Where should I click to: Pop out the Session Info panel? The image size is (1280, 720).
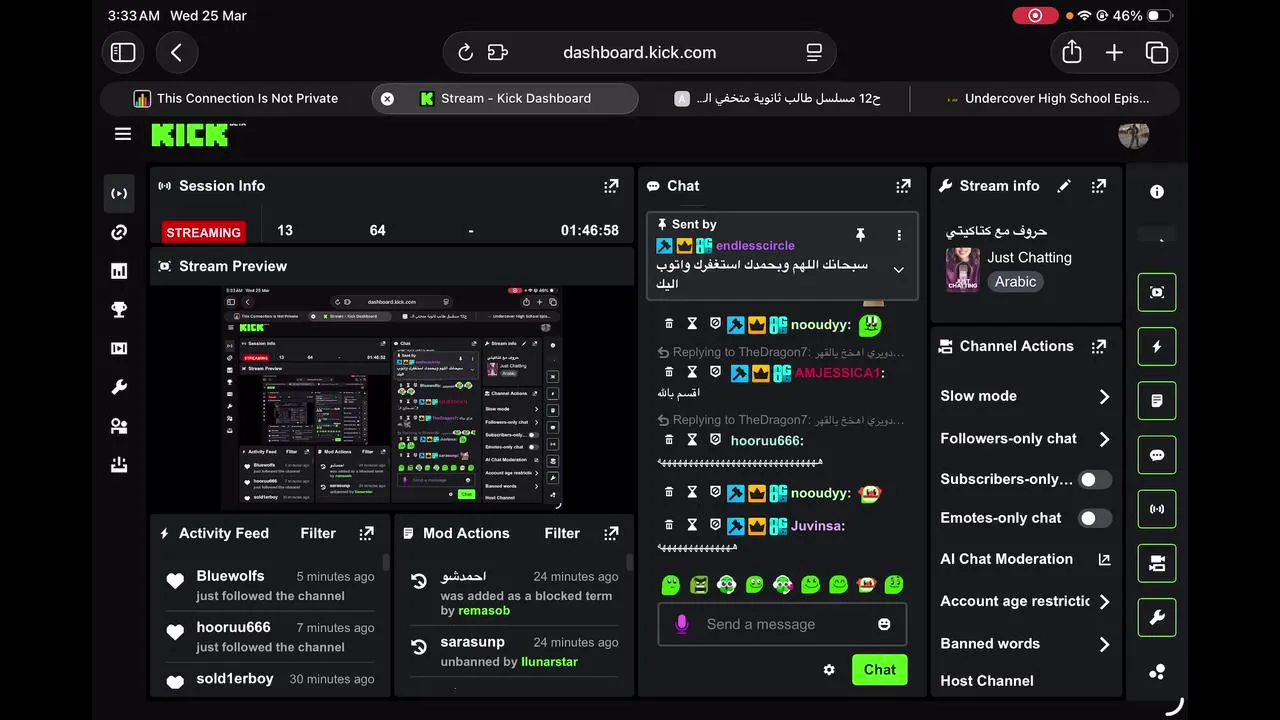pos(611,186)
